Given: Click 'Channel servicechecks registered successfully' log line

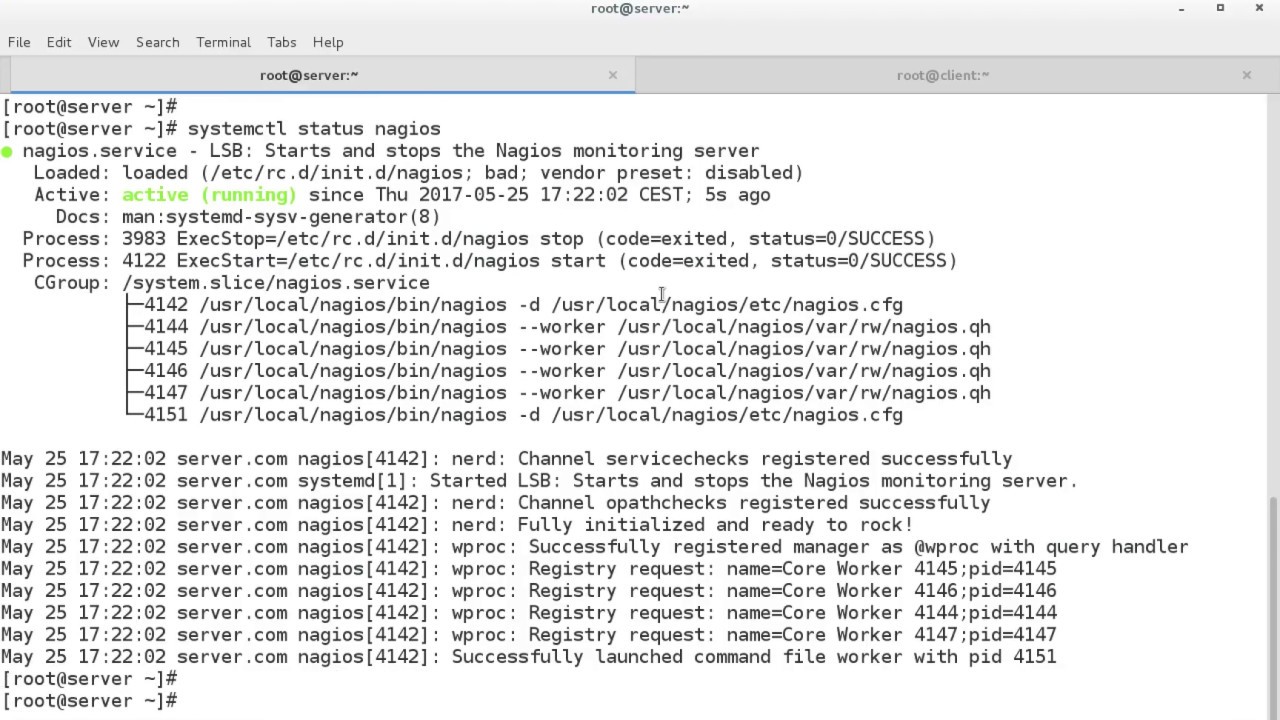Looking at the screenshot, I should pos(507,459).
